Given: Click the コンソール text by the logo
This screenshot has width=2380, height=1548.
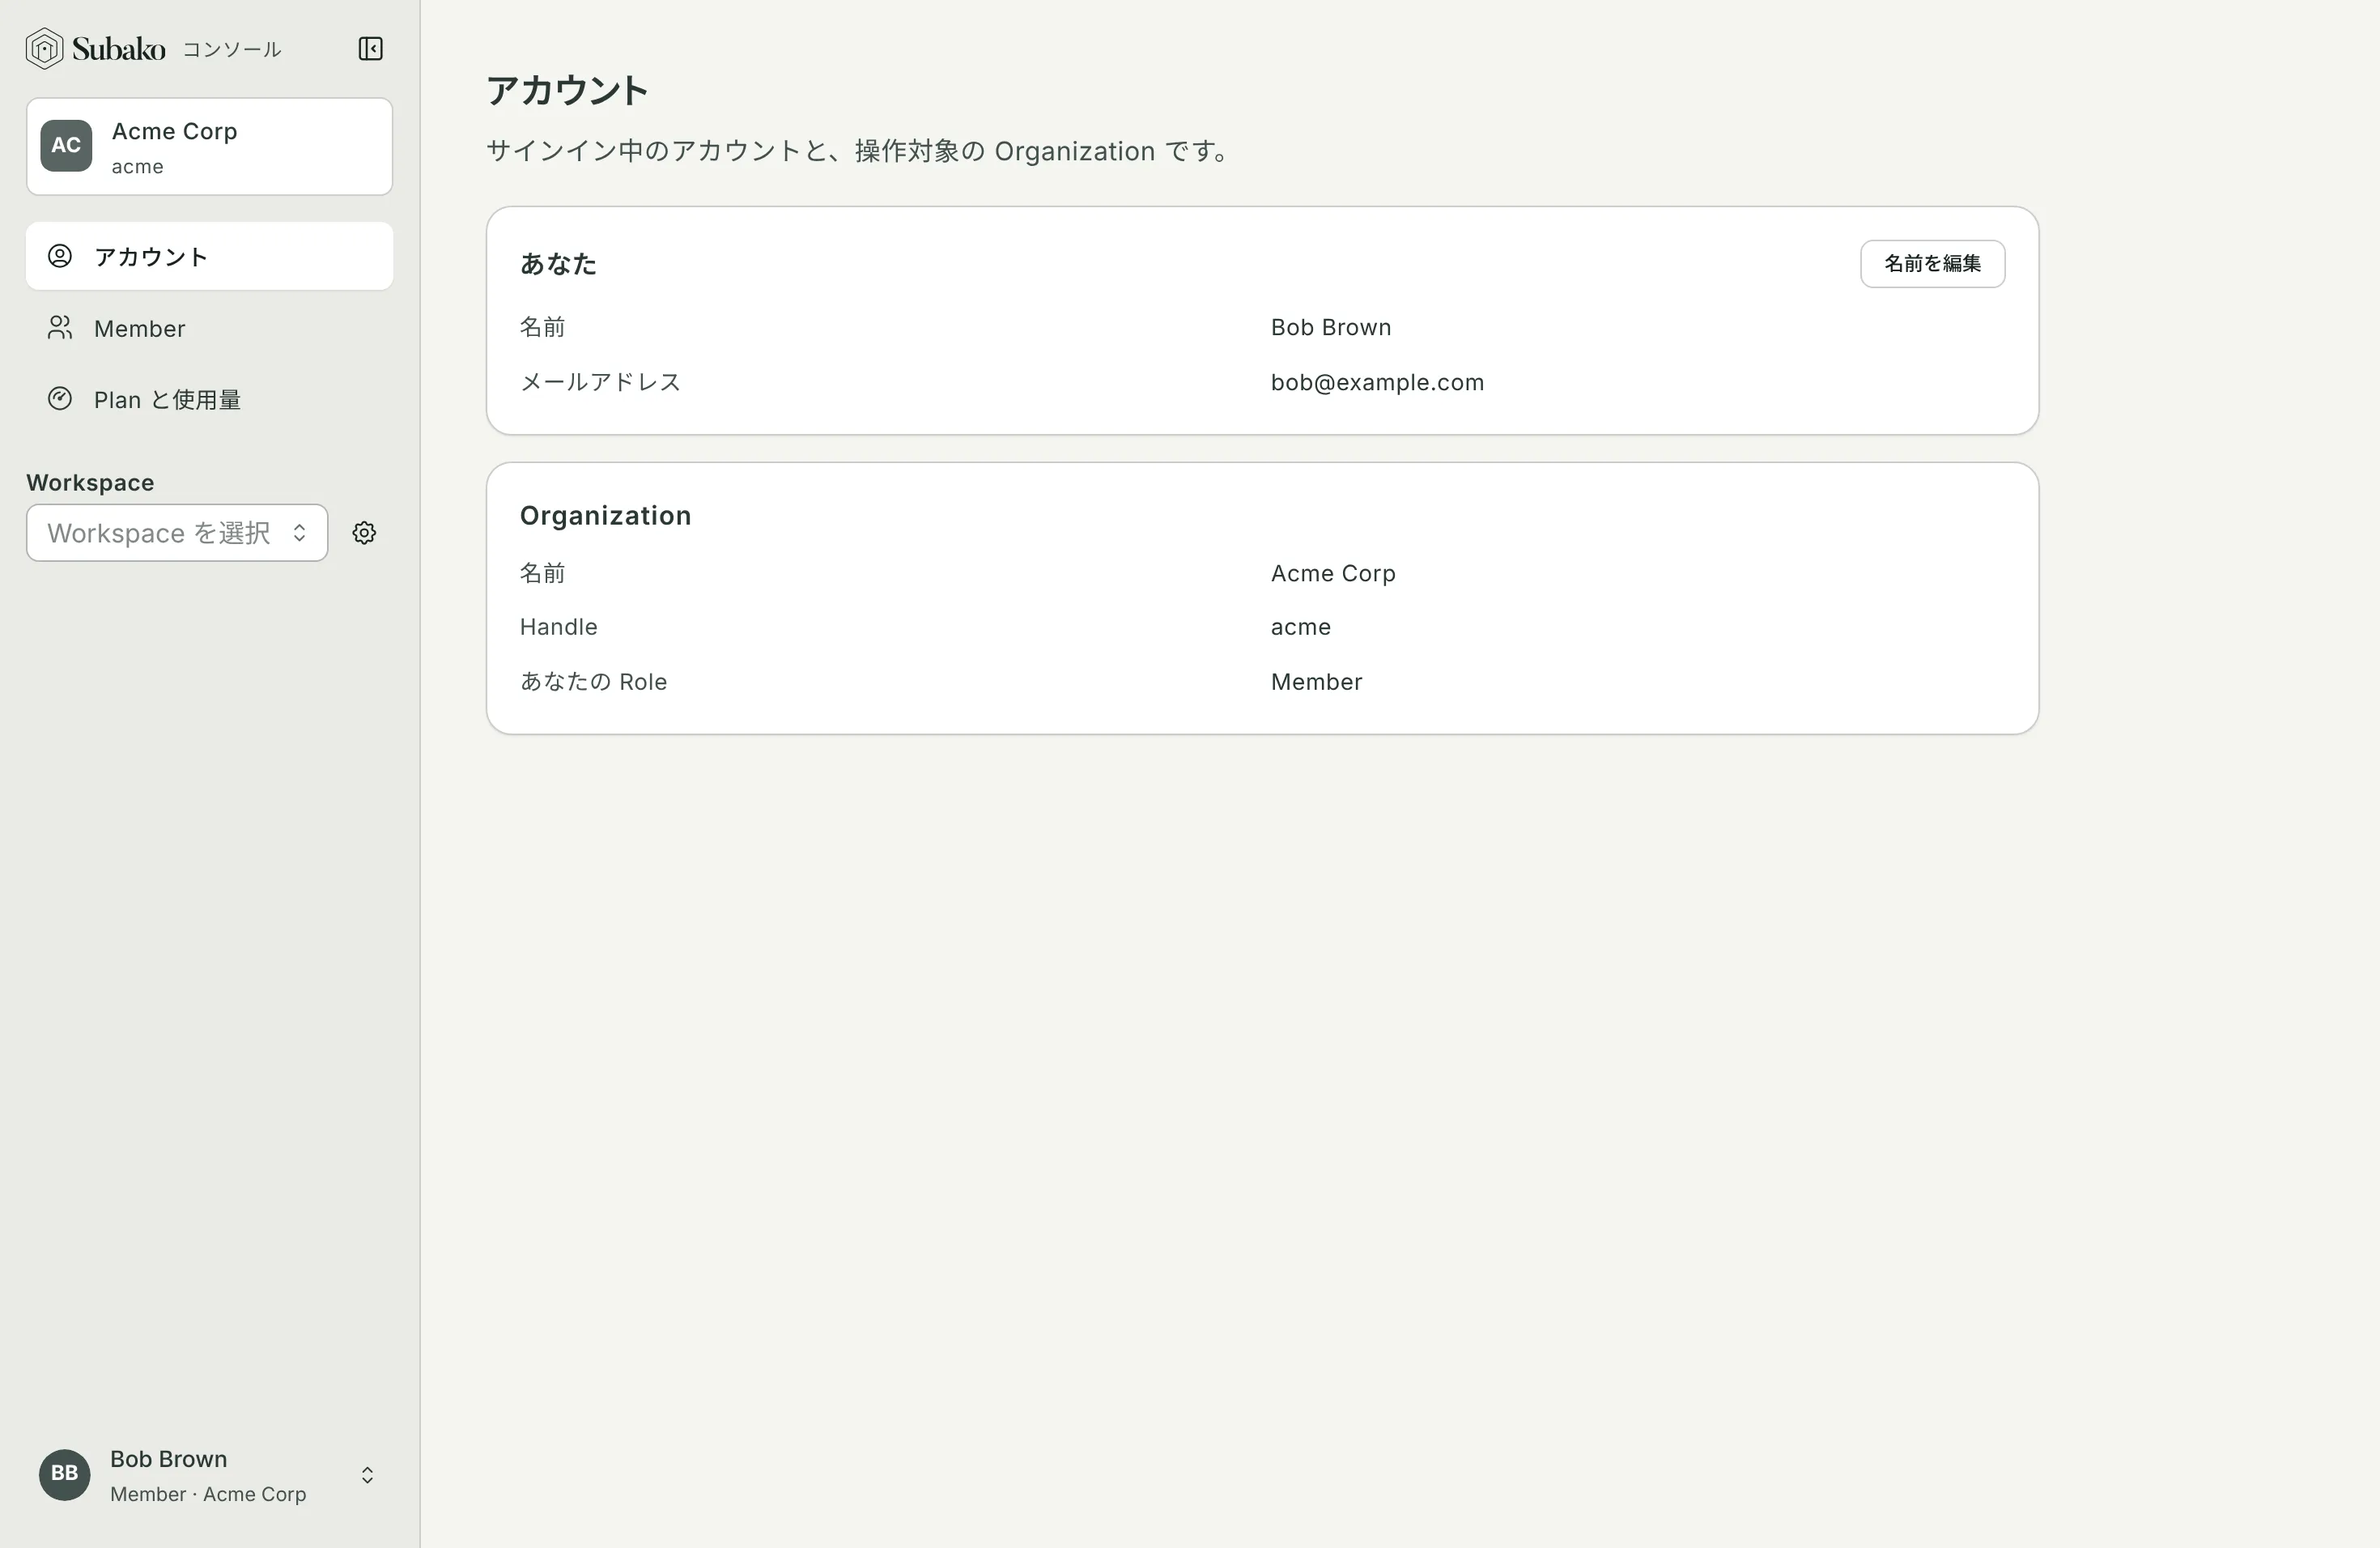Looking at the screenshot, I should point(232,49).
